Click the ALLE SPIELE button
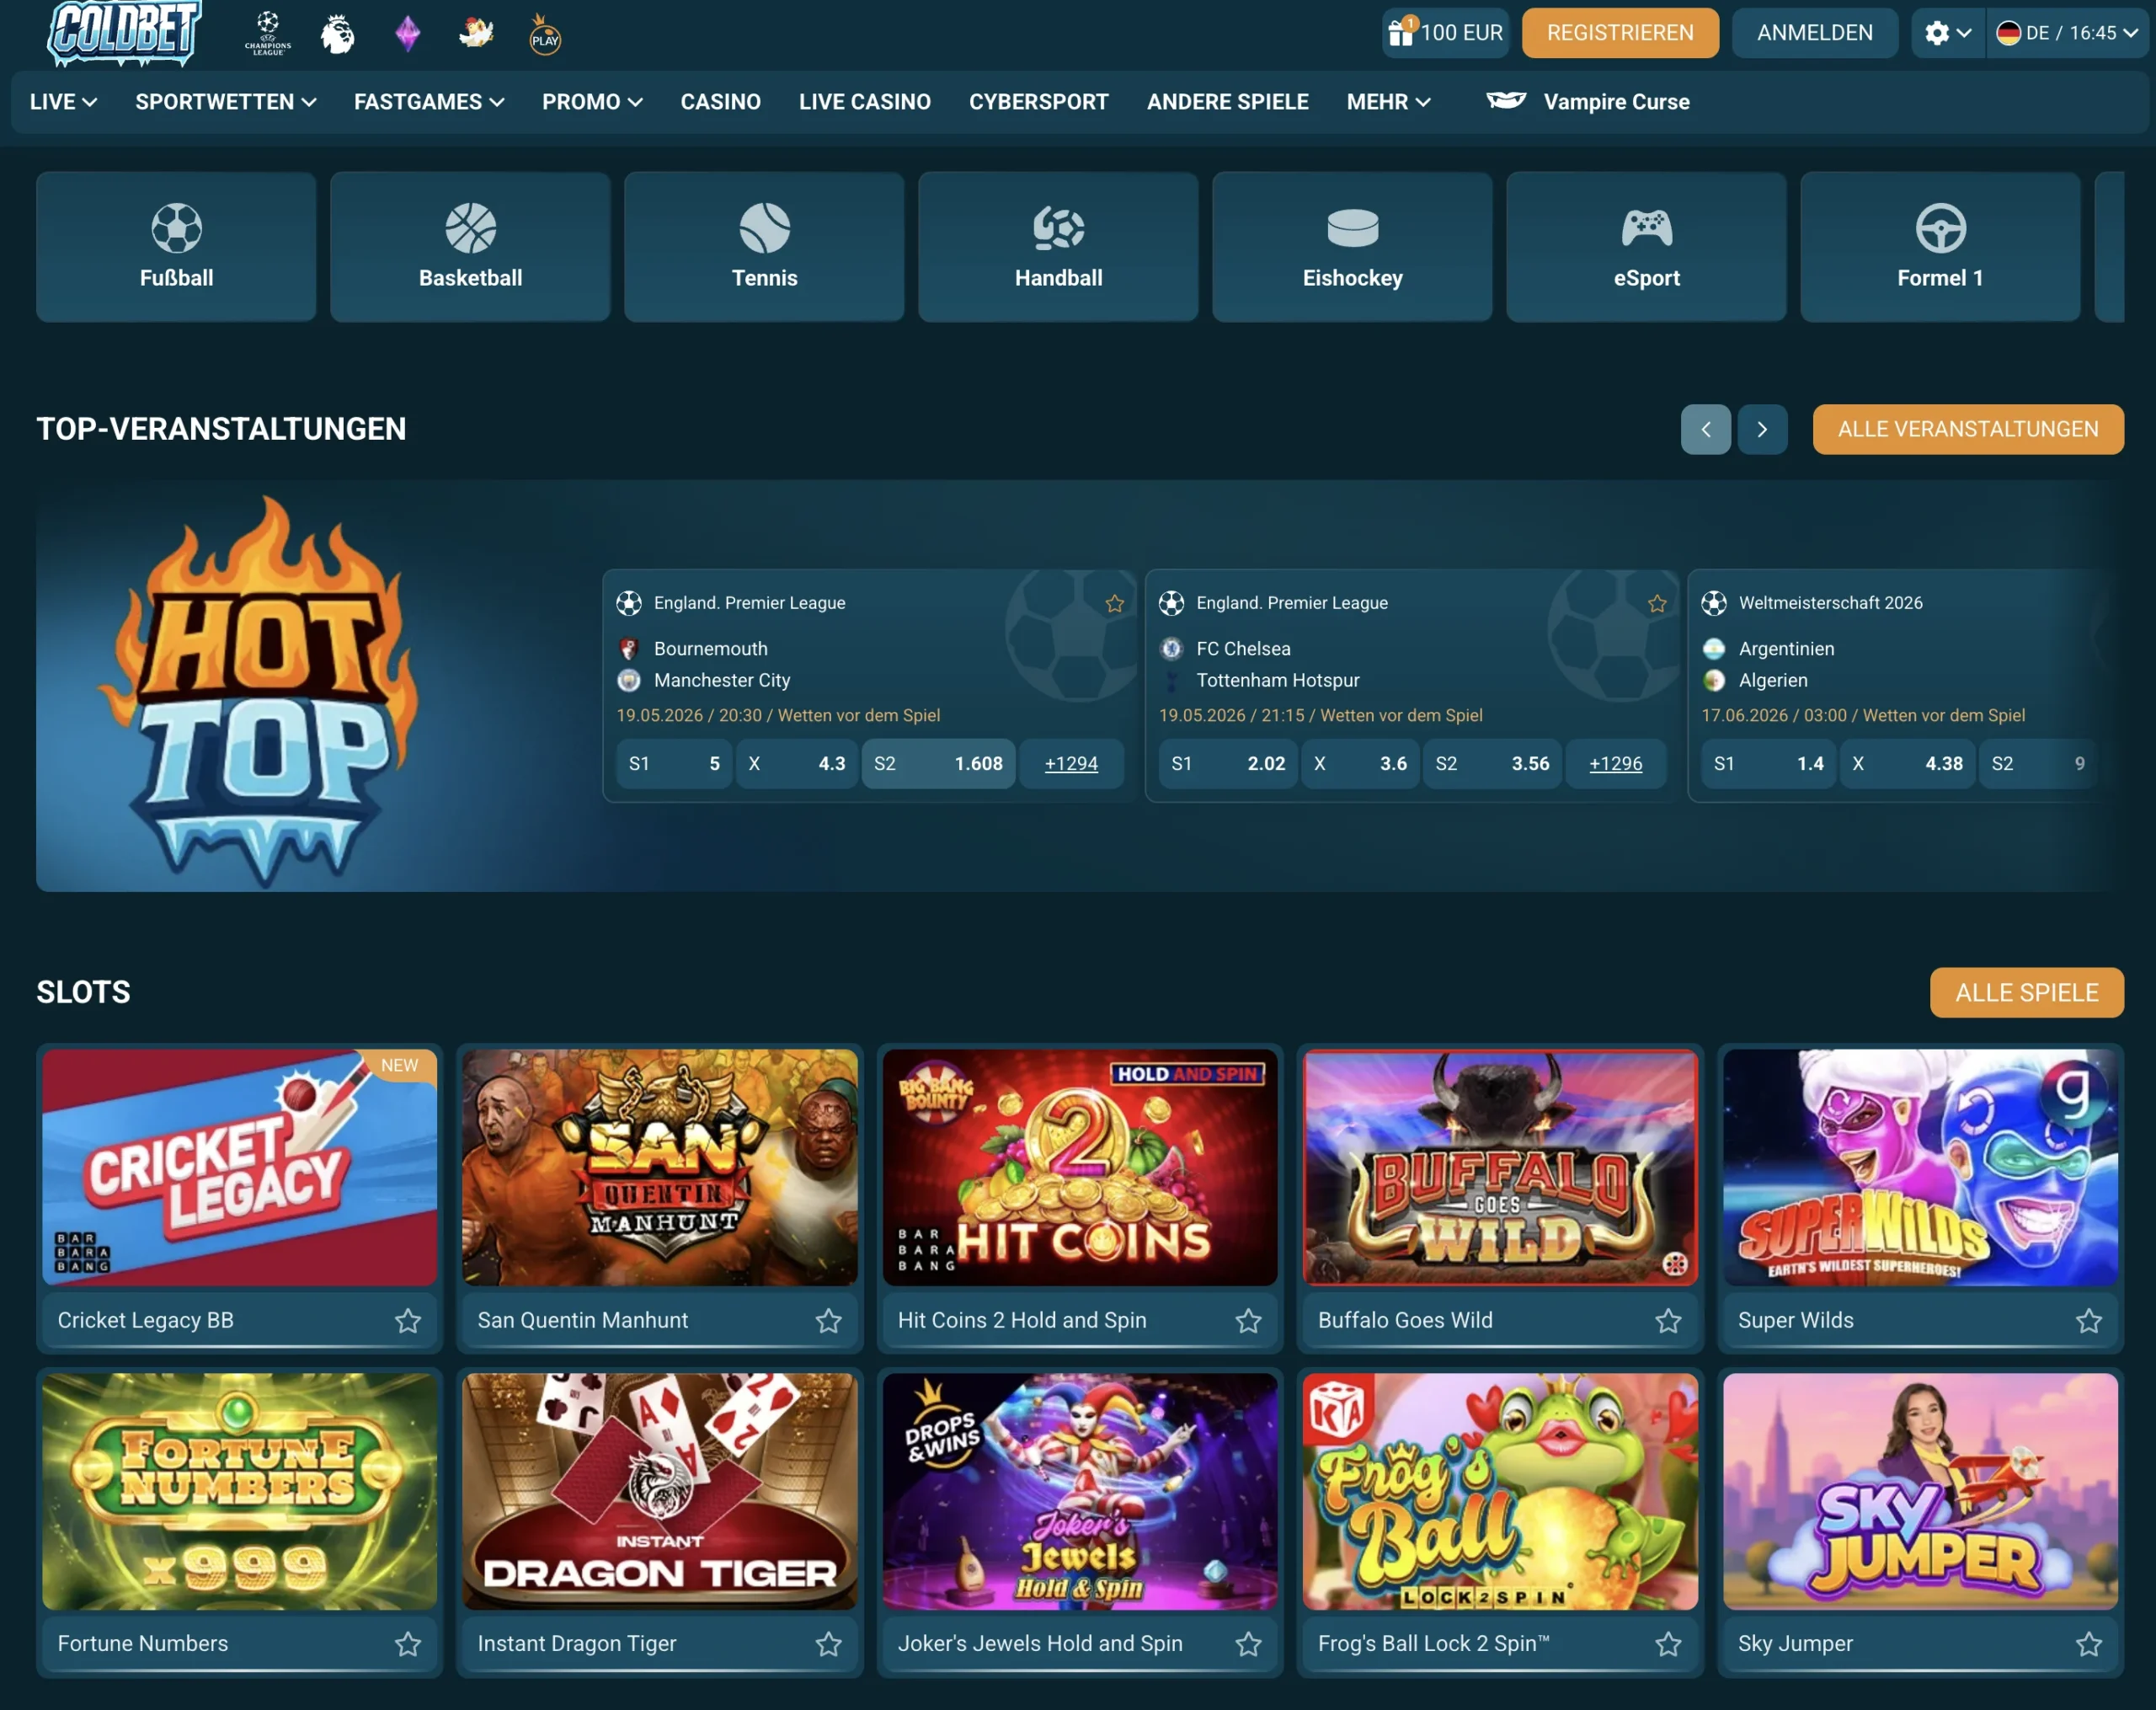 (x=2026, y=993)
